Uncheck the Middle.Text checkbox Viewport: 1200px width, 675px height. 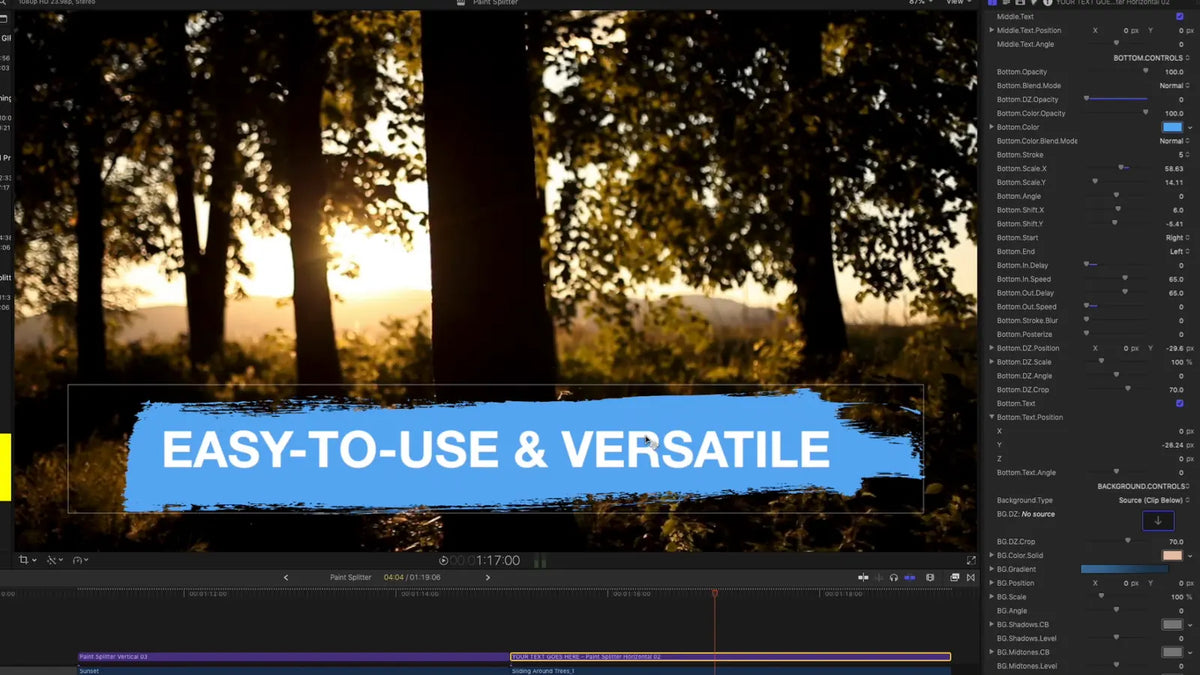1180,17
